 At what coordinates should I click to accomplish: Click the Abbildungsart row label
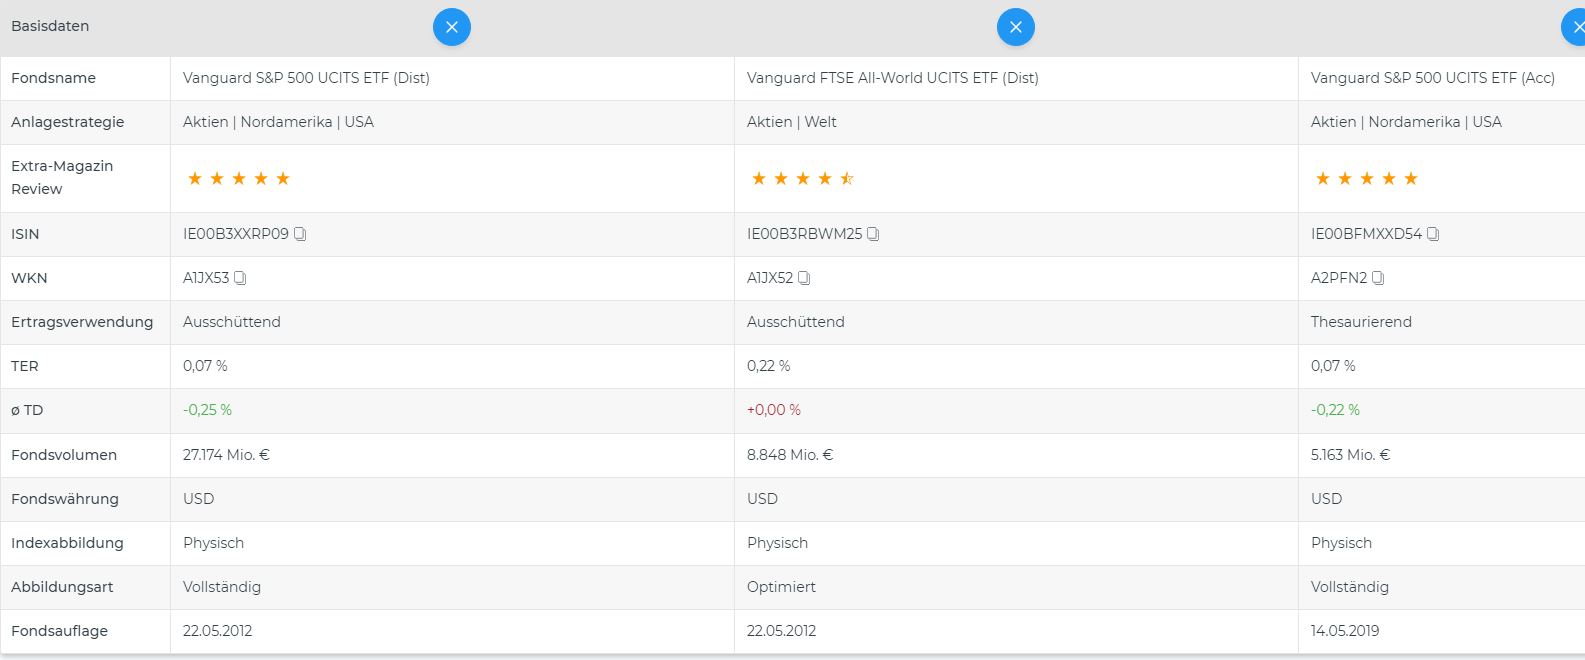click(62, 587)
